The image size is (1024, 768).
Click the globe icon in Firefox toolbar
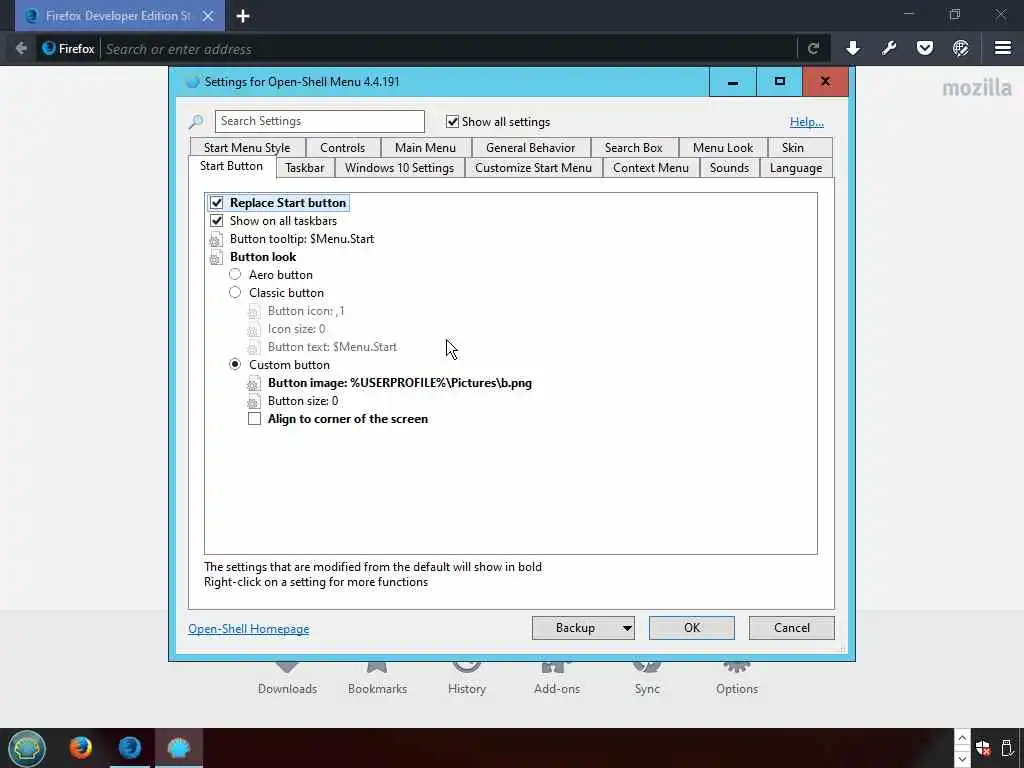tap(961, 48)
